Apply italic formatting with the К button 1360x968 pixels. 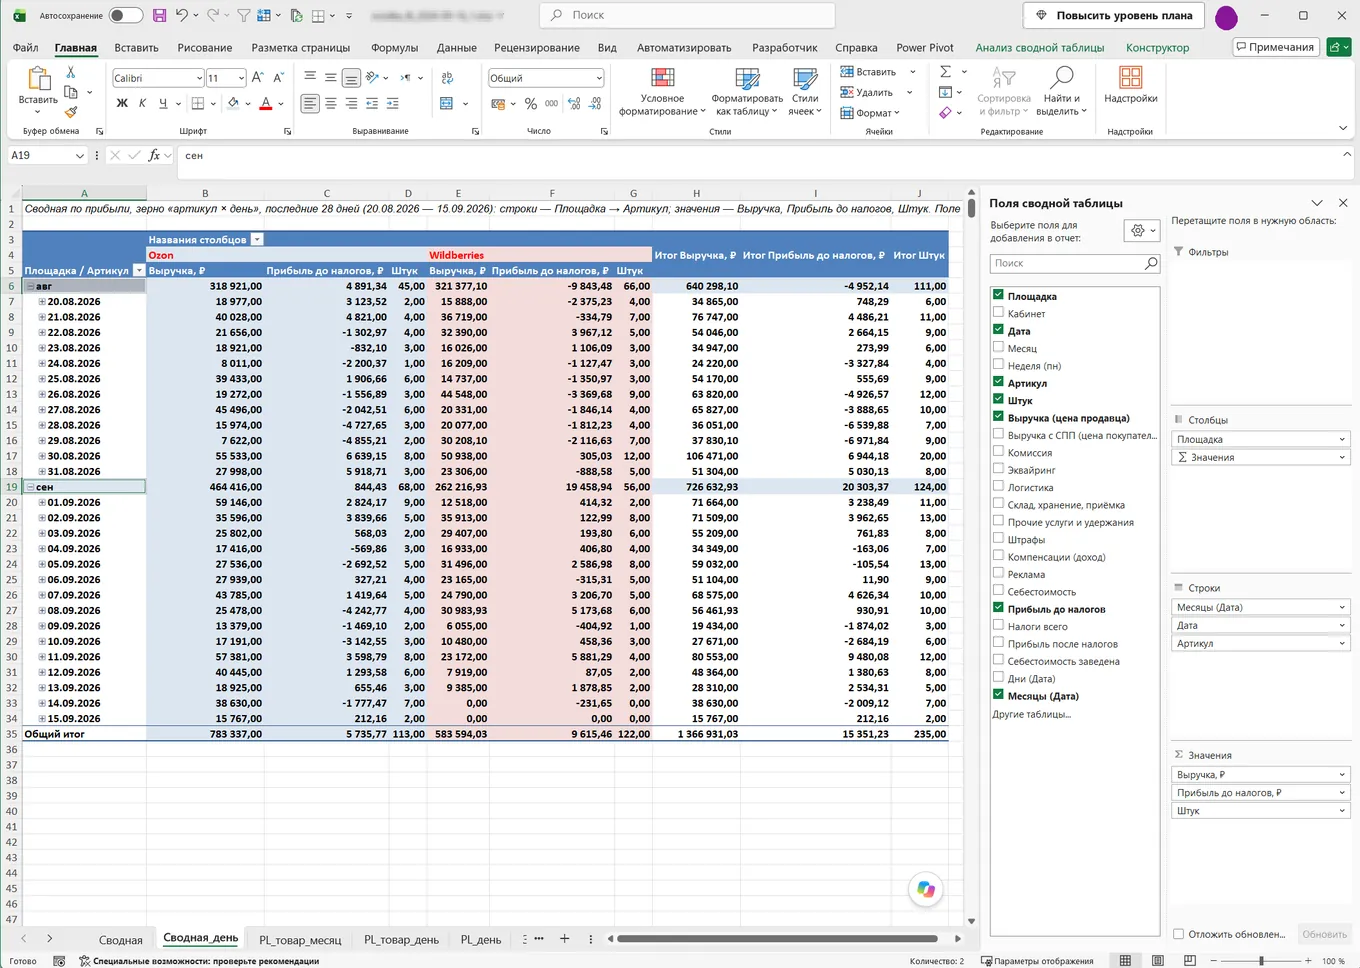(x=142, y=103)
